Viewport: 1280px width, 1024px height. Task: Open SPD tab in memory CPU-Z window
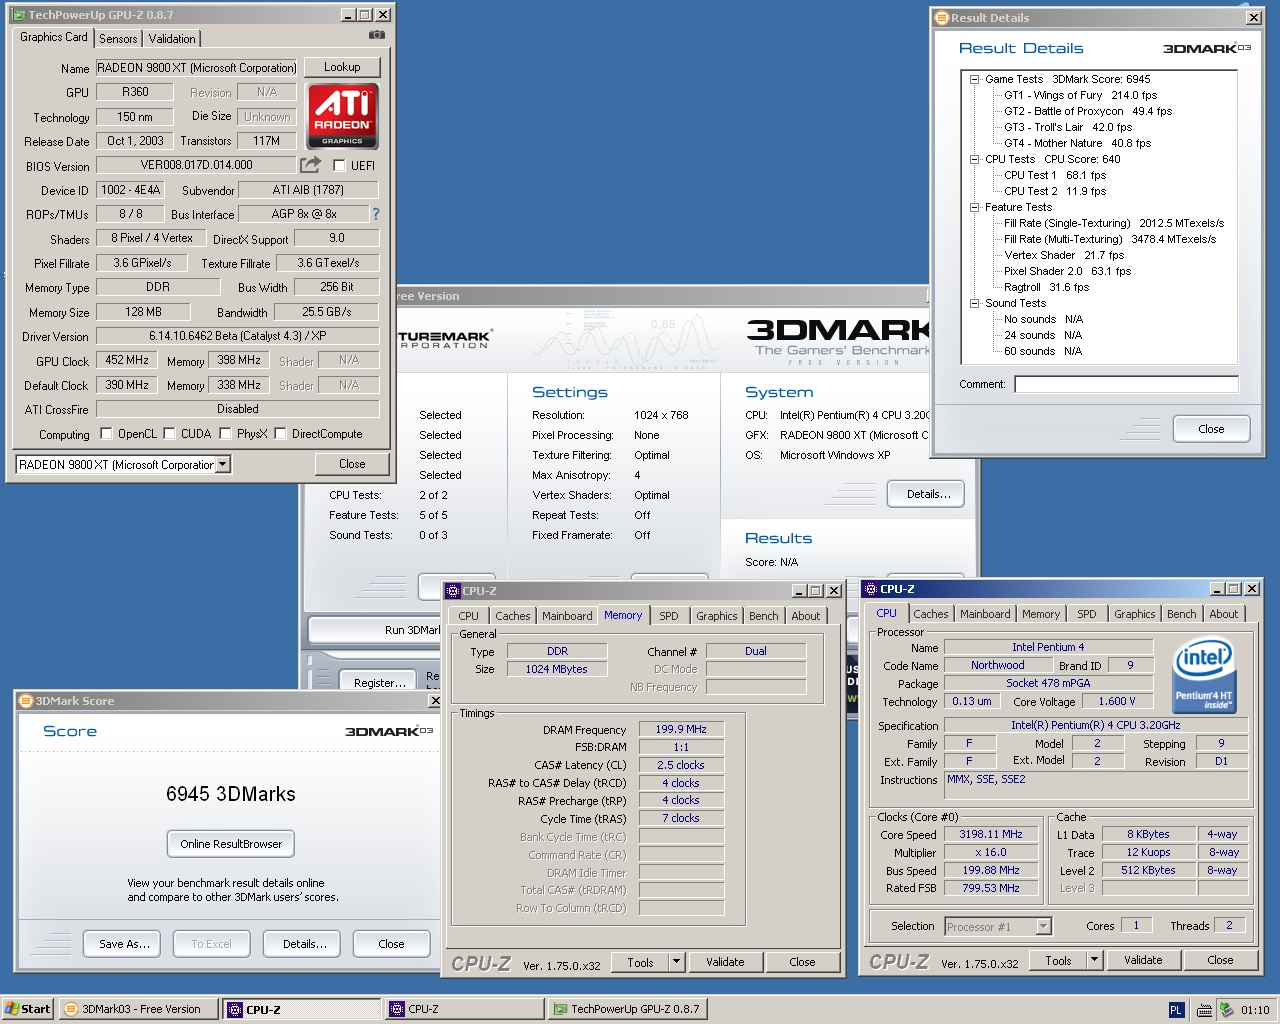point(669,616)
